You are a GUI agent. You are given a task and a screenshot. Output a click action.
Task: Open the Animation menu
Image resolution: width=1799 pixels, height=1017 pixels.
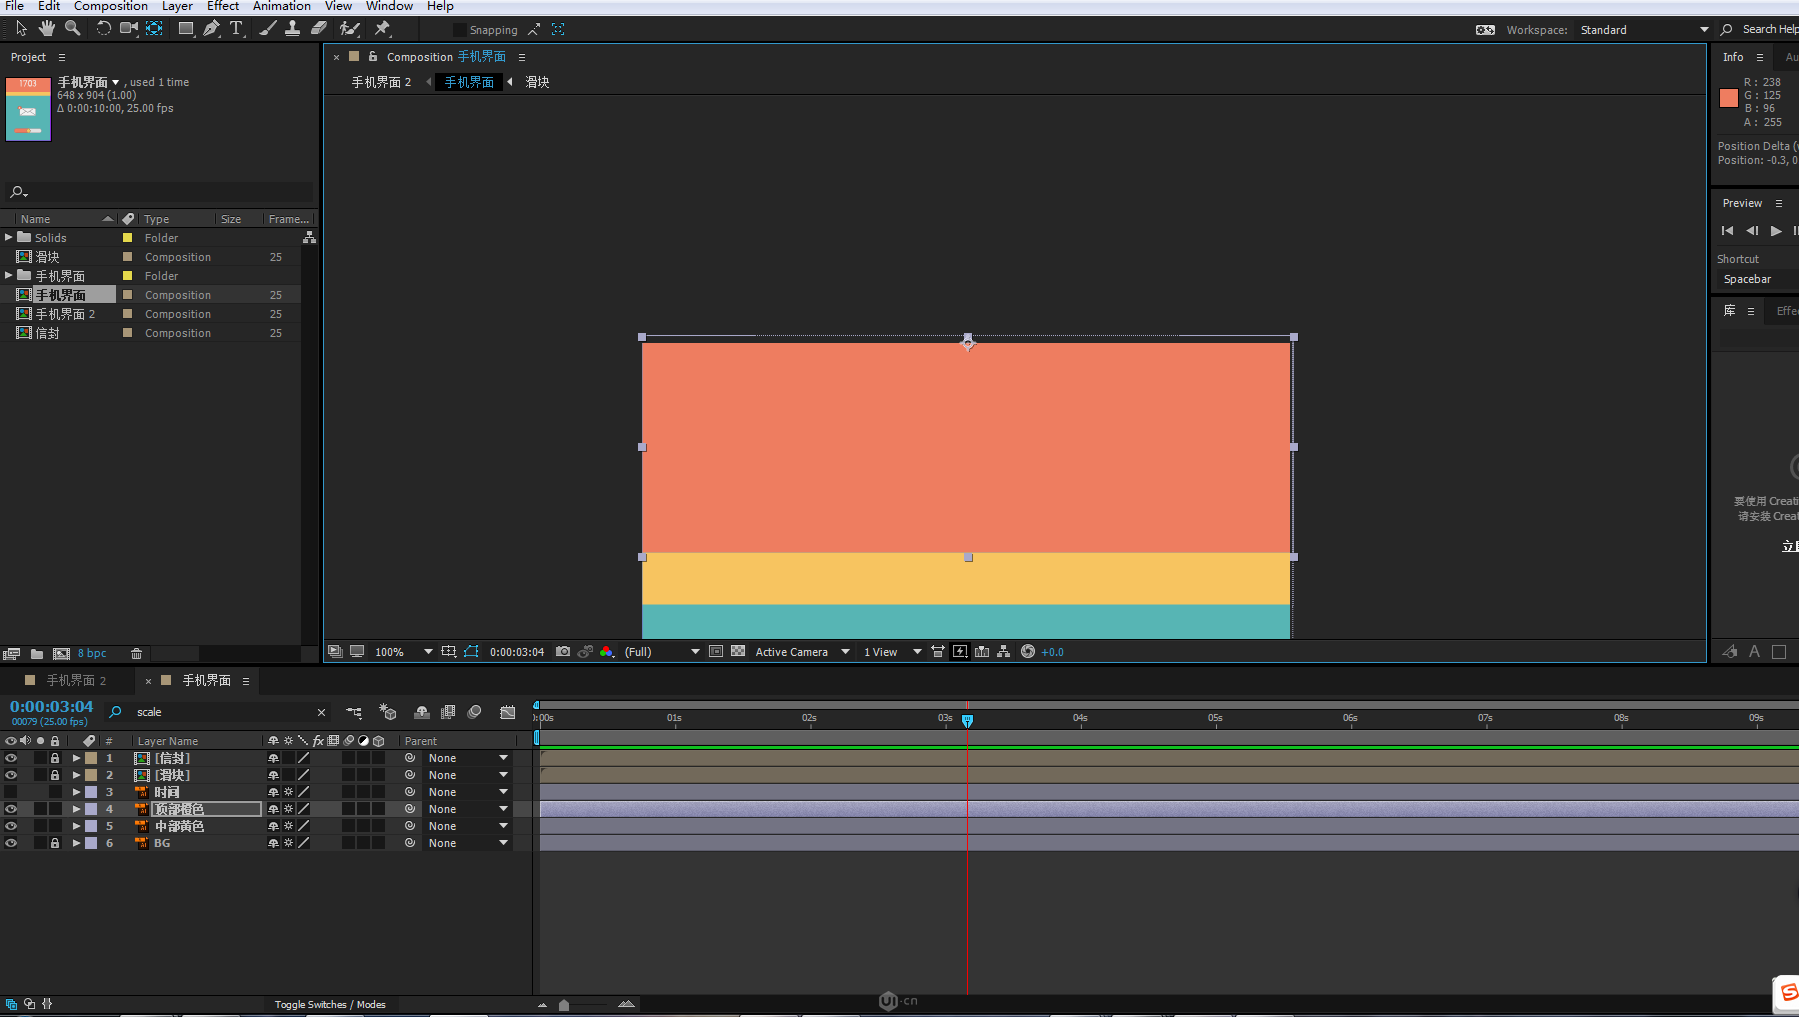pos(281,6)
